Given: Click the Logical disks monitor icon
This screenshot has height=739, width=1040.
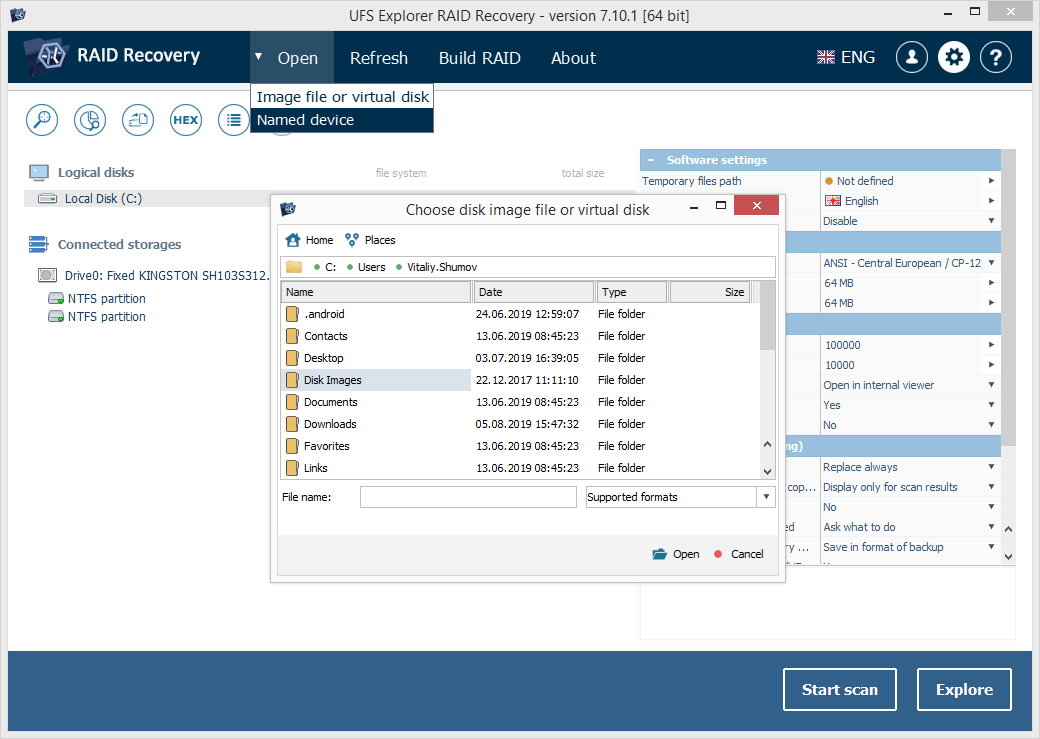Looking at the screenshot, I should tap(38, 173).
